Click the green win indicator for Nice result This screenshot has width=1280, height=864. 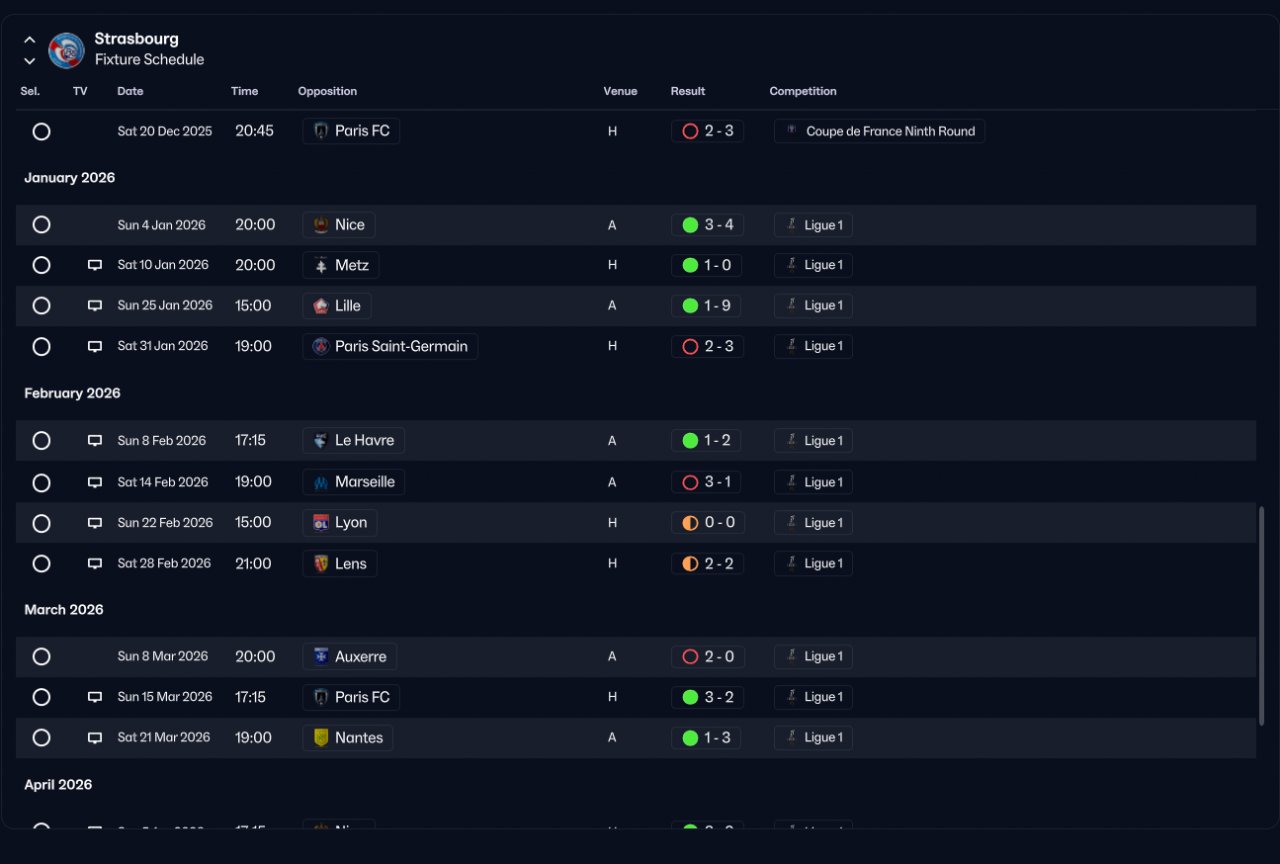pos(690,225)
